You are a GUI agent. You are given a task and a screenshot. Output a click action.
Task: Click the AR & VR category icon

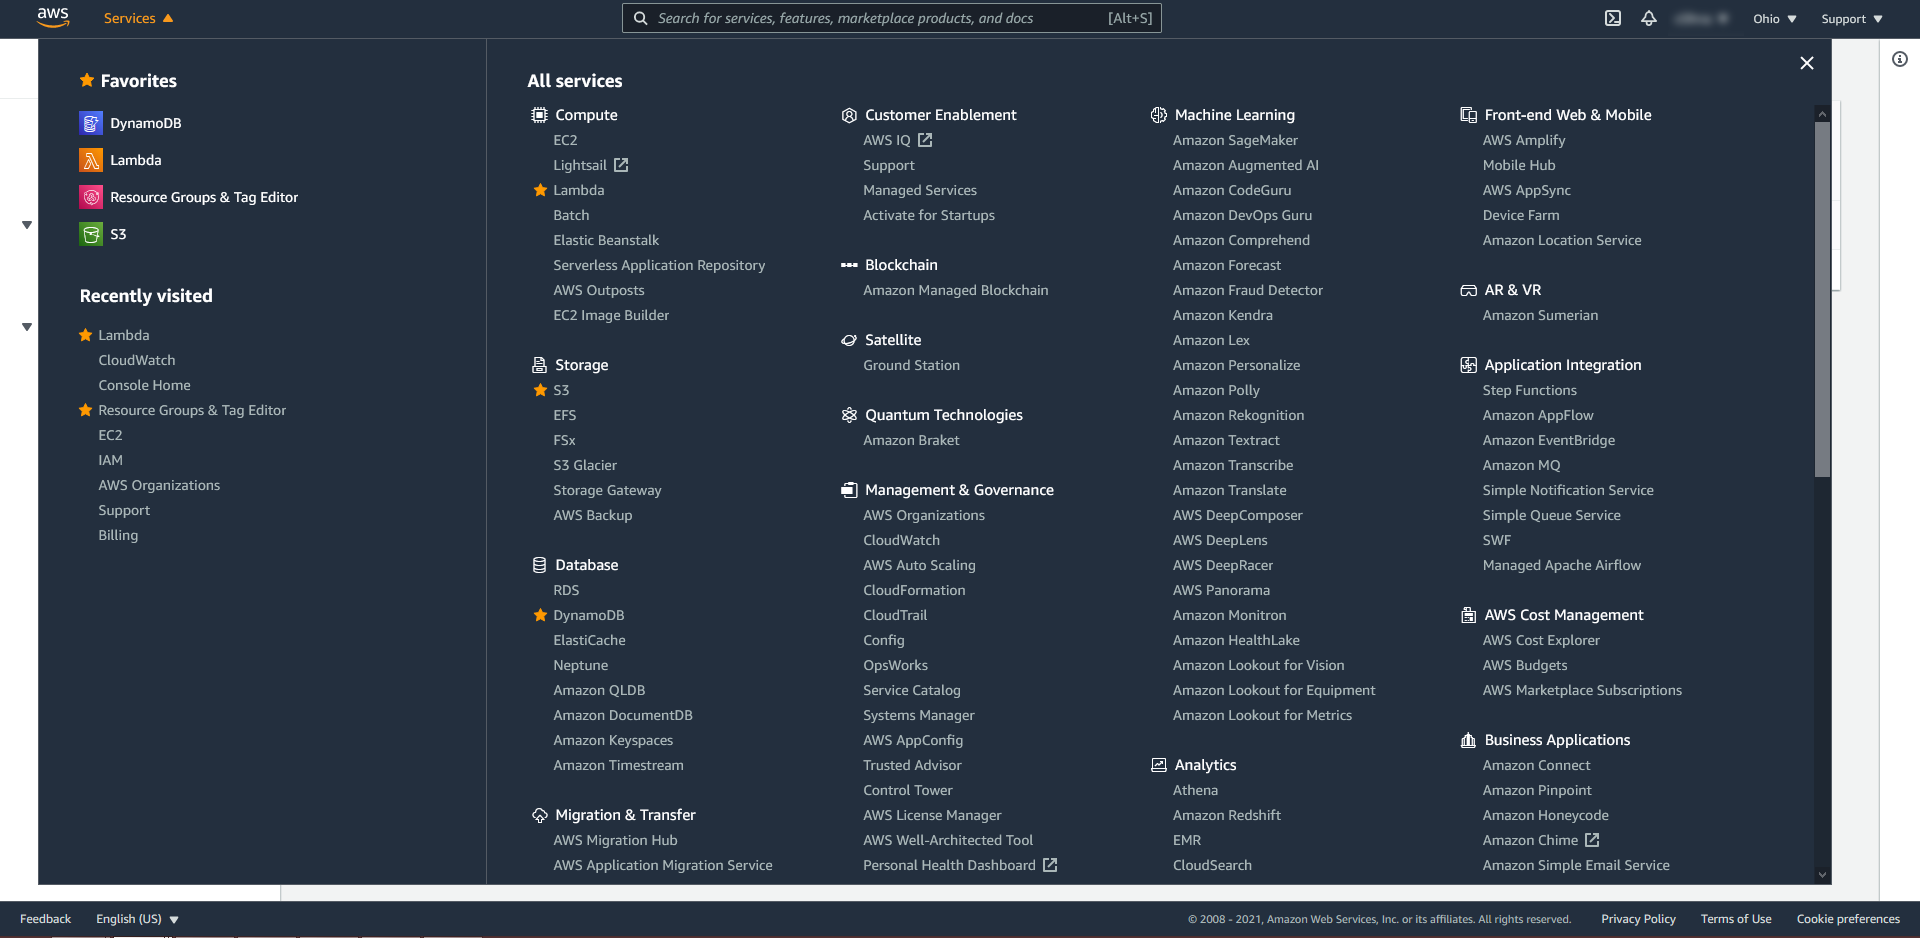(1468, 290)
